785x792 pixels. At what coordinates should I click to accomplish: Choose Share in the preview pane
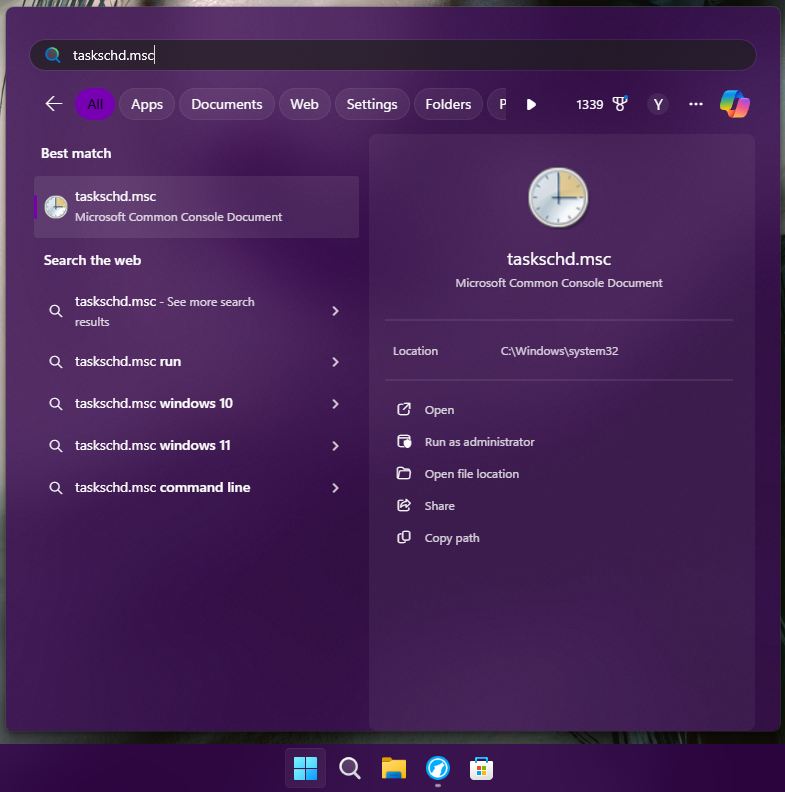coord(439,506)
